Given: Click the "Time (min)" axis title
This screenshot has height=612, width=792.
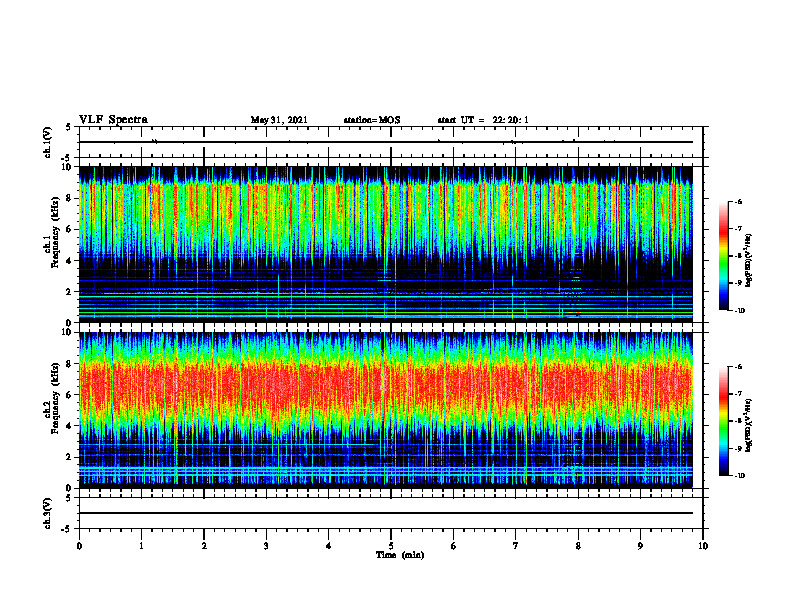Looking at the screenshot, I should [400, 555].
